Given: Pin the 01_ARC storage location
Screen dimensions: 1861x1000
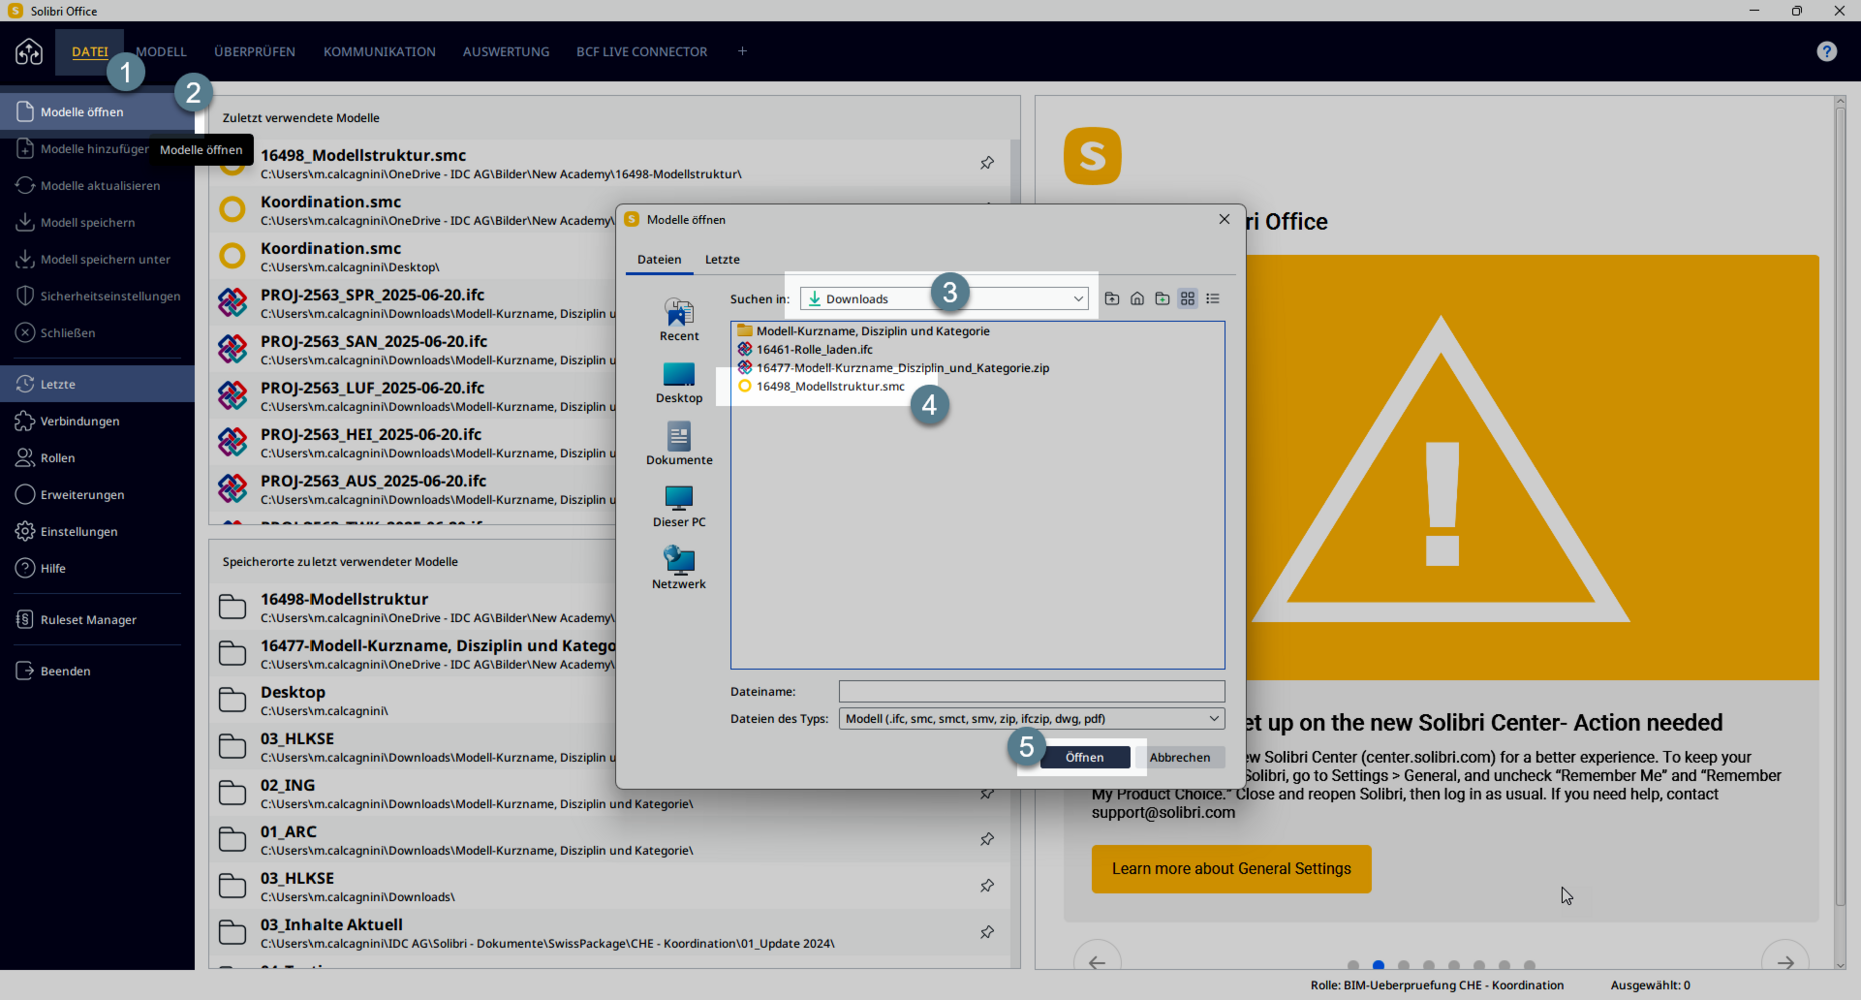Looking at the screenshot, I should [x=987, y=839].
